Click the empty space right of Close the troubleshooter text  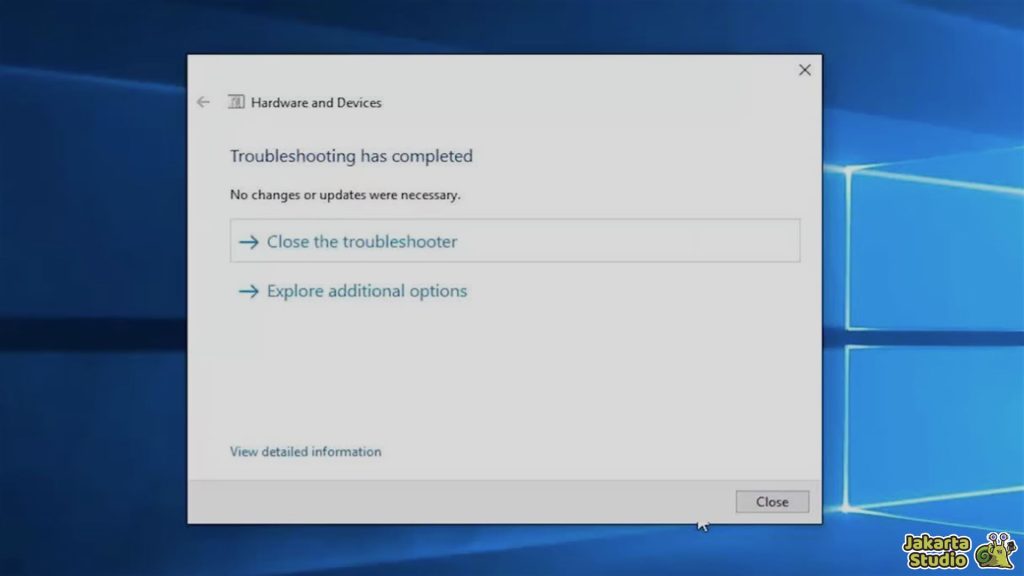tap(630, 242)
